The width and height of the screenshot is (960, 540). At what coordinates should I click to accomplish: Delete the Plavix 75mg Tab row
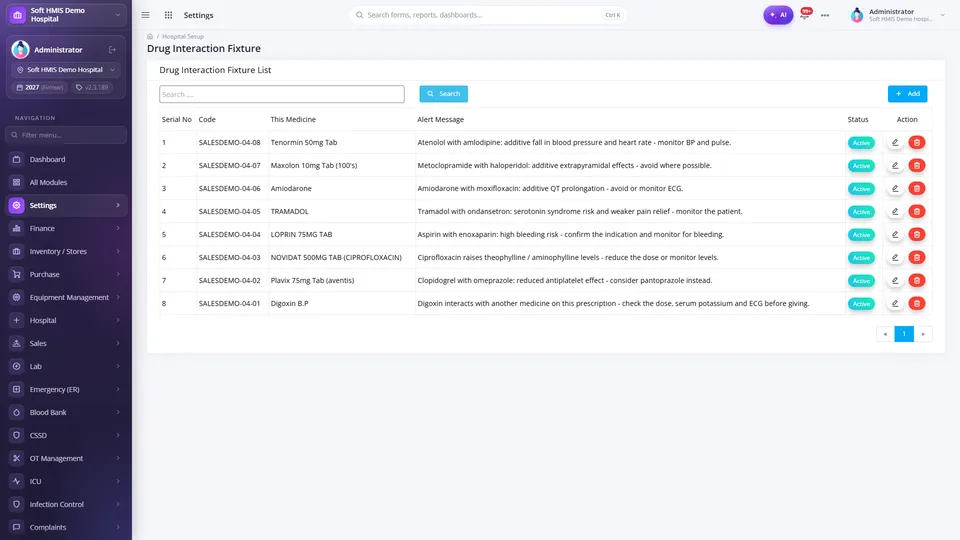pos(917,280)
